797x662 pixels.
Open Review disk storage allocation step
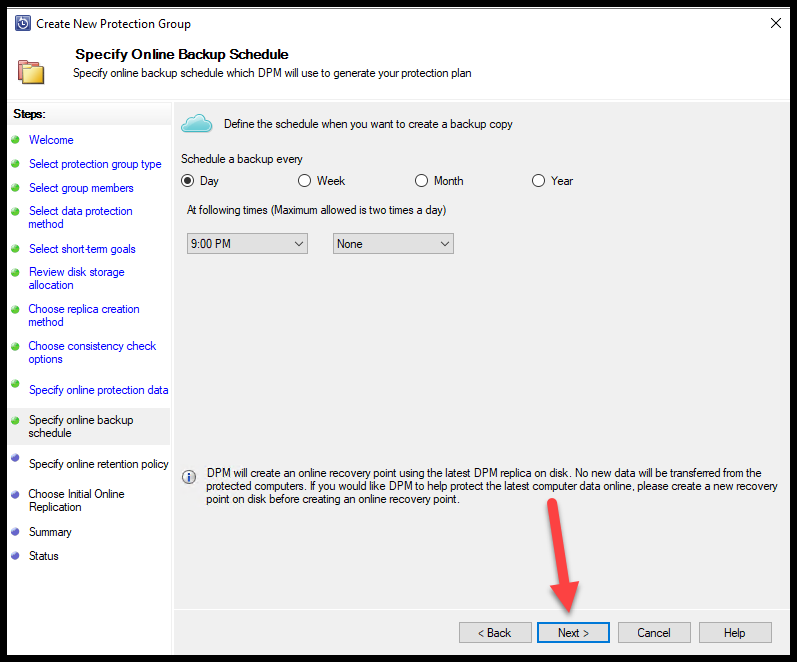[76, 278]
